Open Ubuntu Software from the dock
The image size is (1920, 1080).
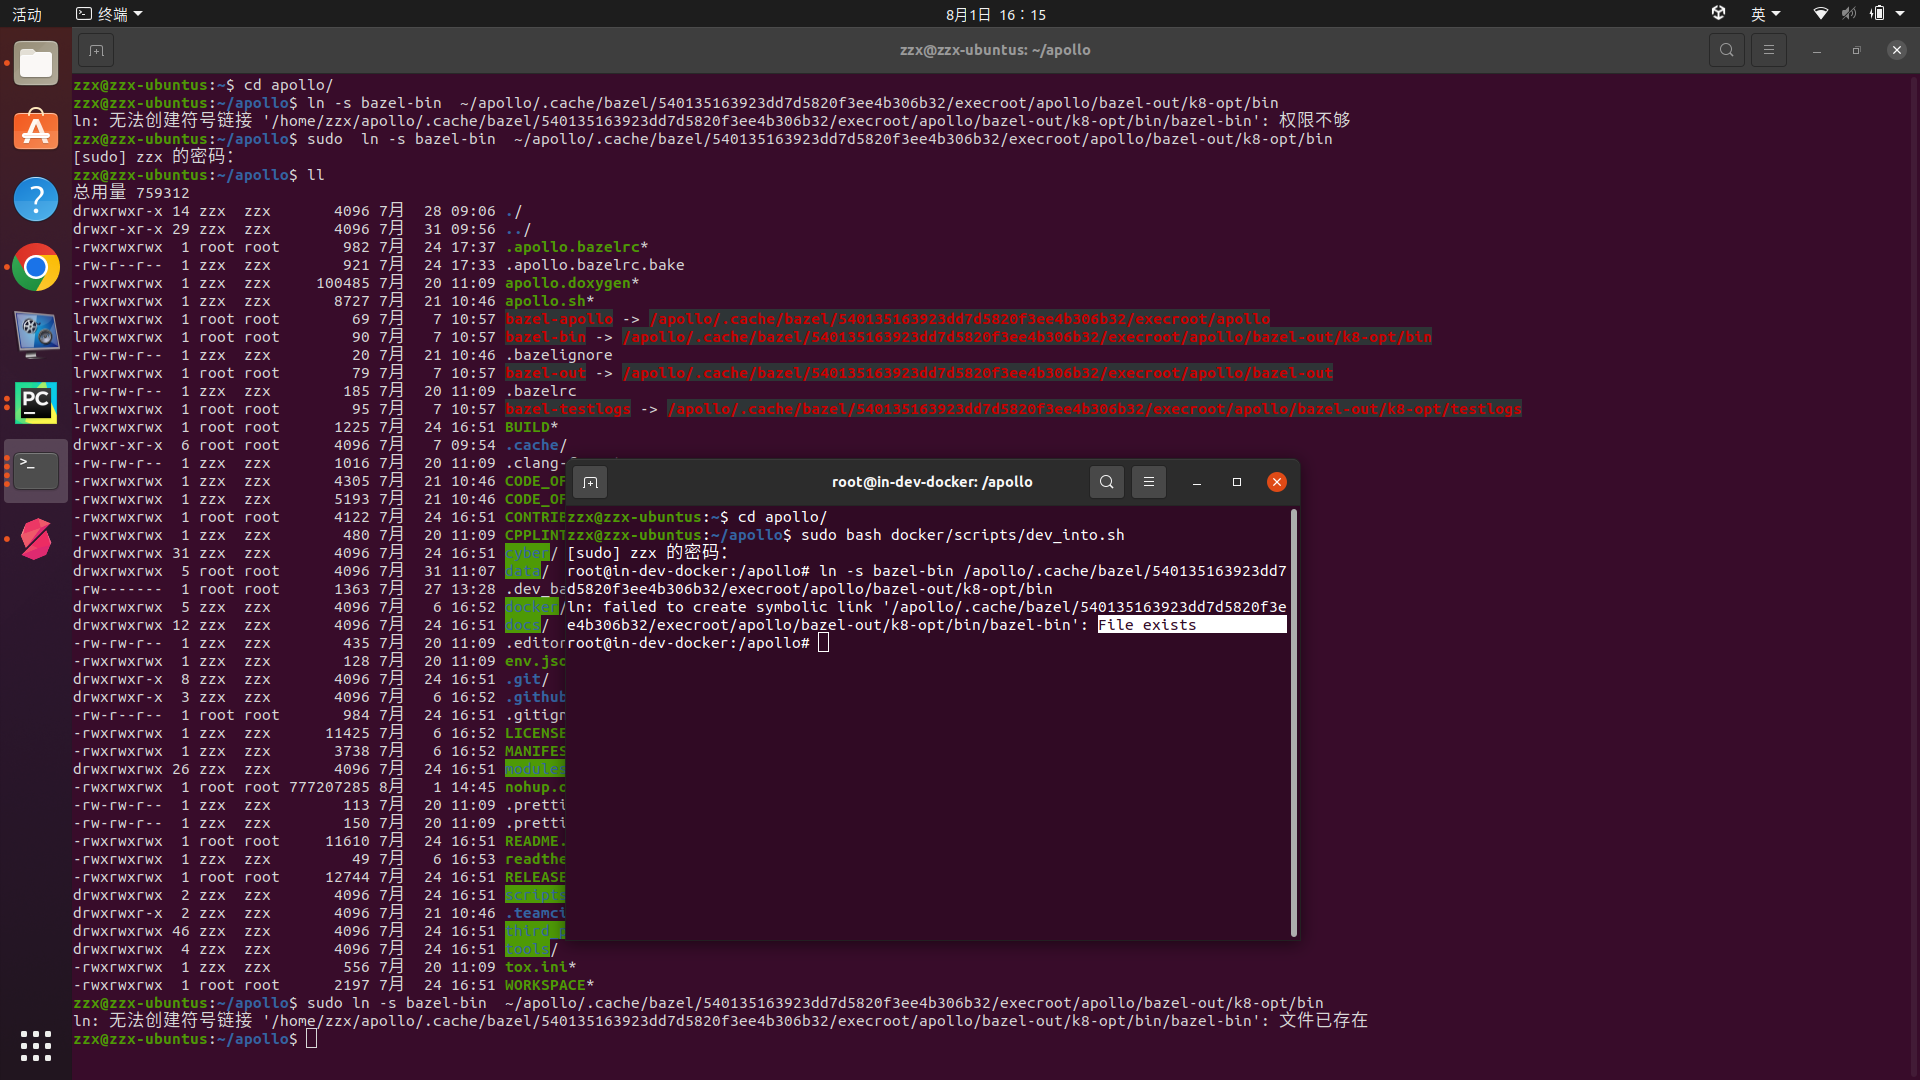36,130
